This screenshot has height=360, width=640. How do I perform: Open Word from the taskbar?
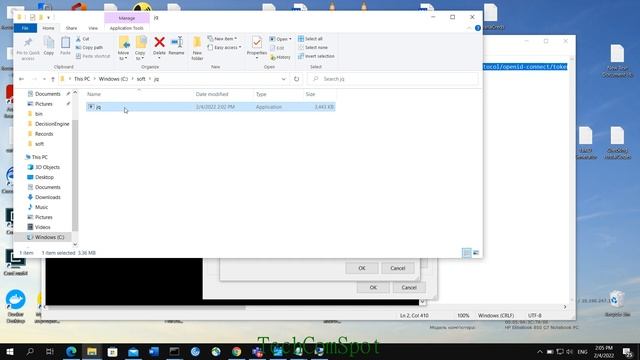(154, 351)
